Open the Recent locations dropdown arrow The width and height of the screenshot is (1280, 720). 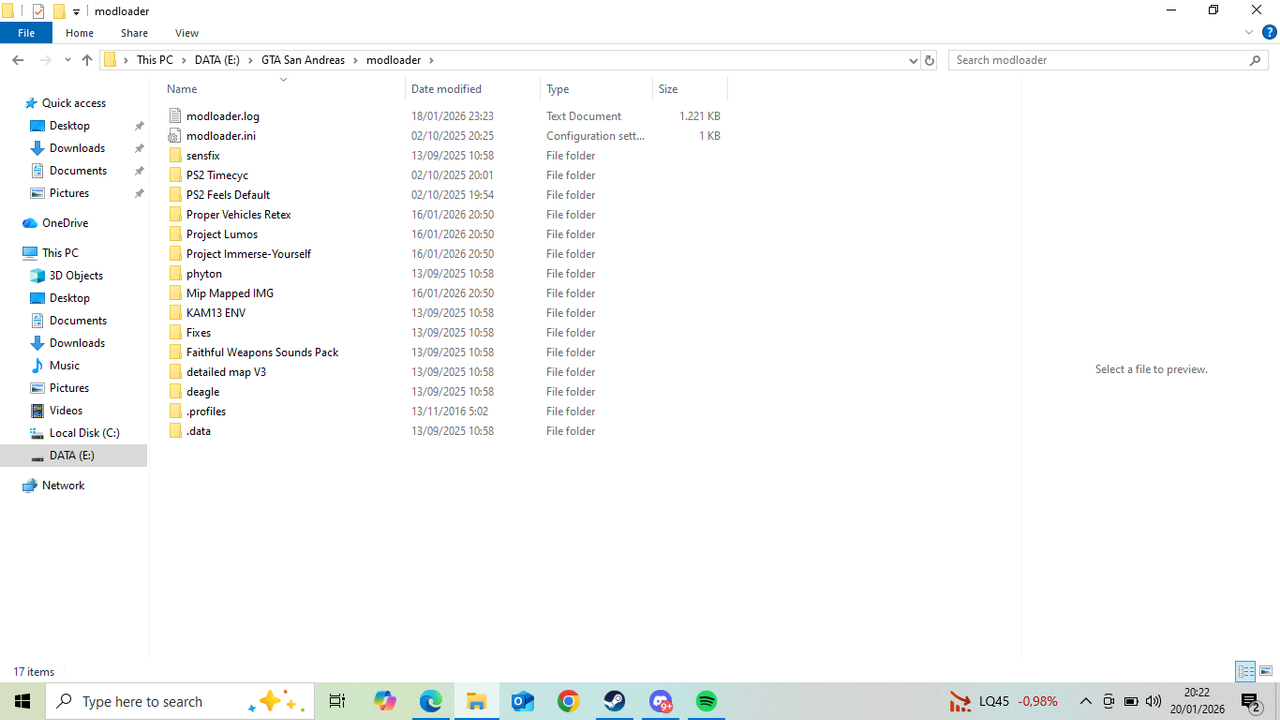[x=67, y=60]
